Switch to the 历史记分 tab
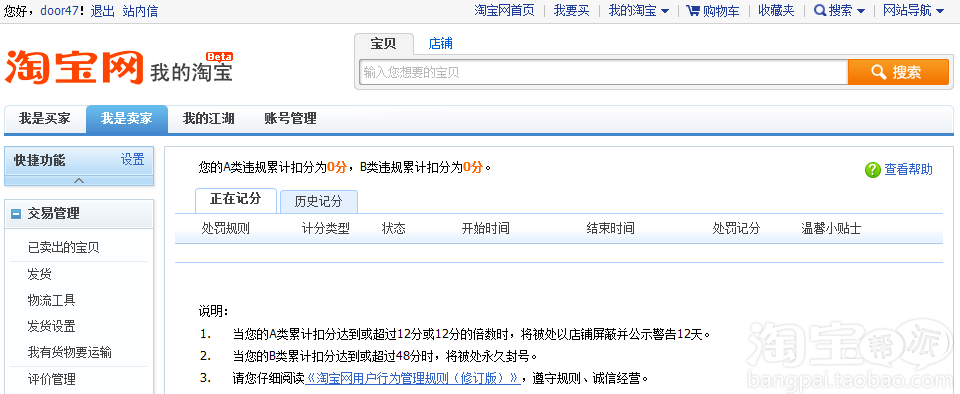The image size is (960, 394). 318,201
